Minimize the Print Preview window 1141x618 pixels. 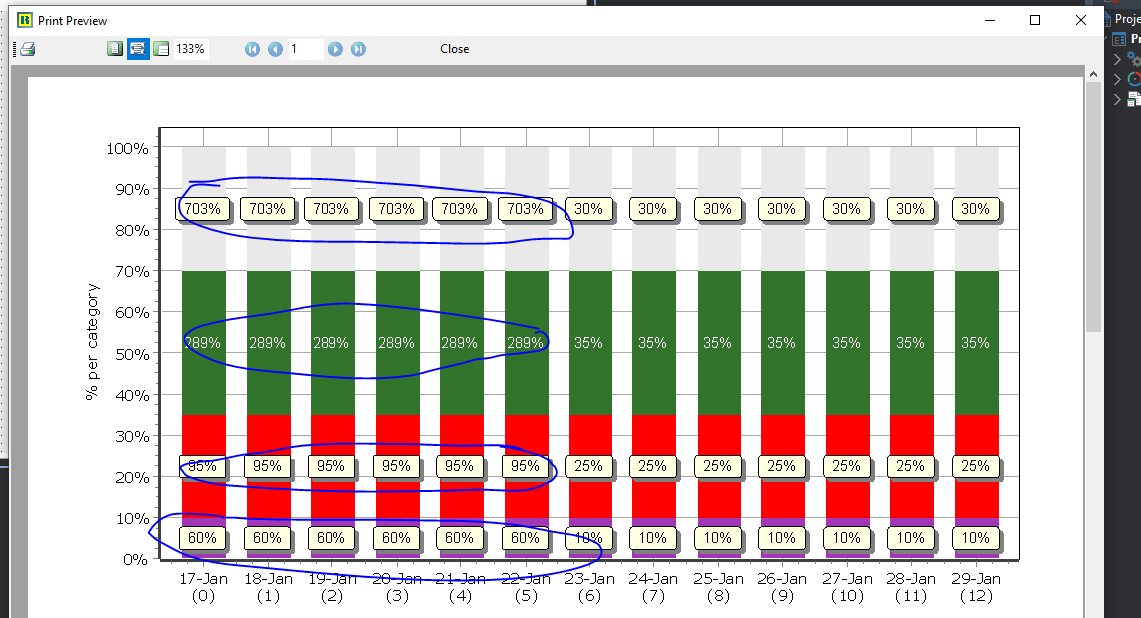tap(990, 20)
